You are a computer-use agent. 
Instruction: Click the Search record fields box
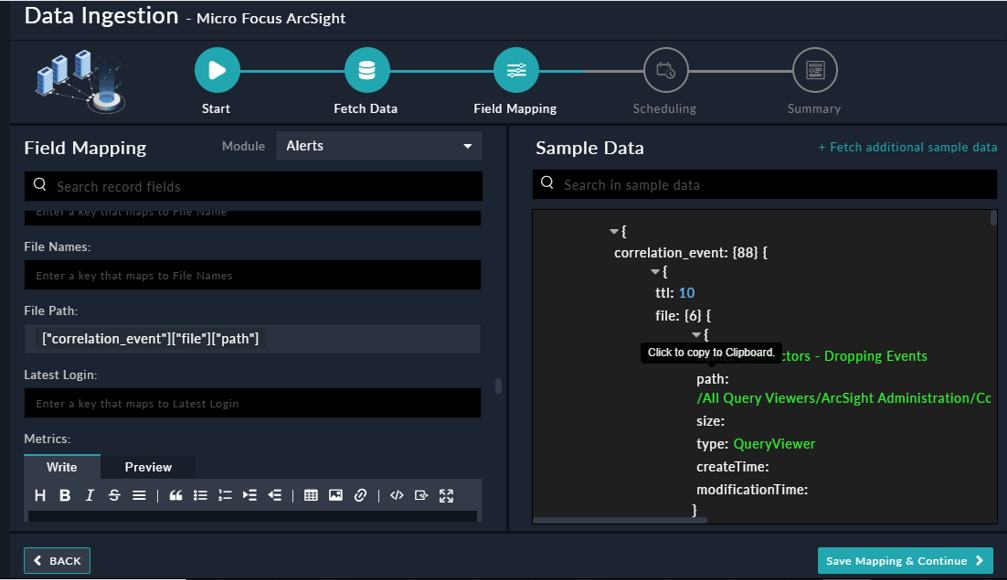(x=253, y=186)
